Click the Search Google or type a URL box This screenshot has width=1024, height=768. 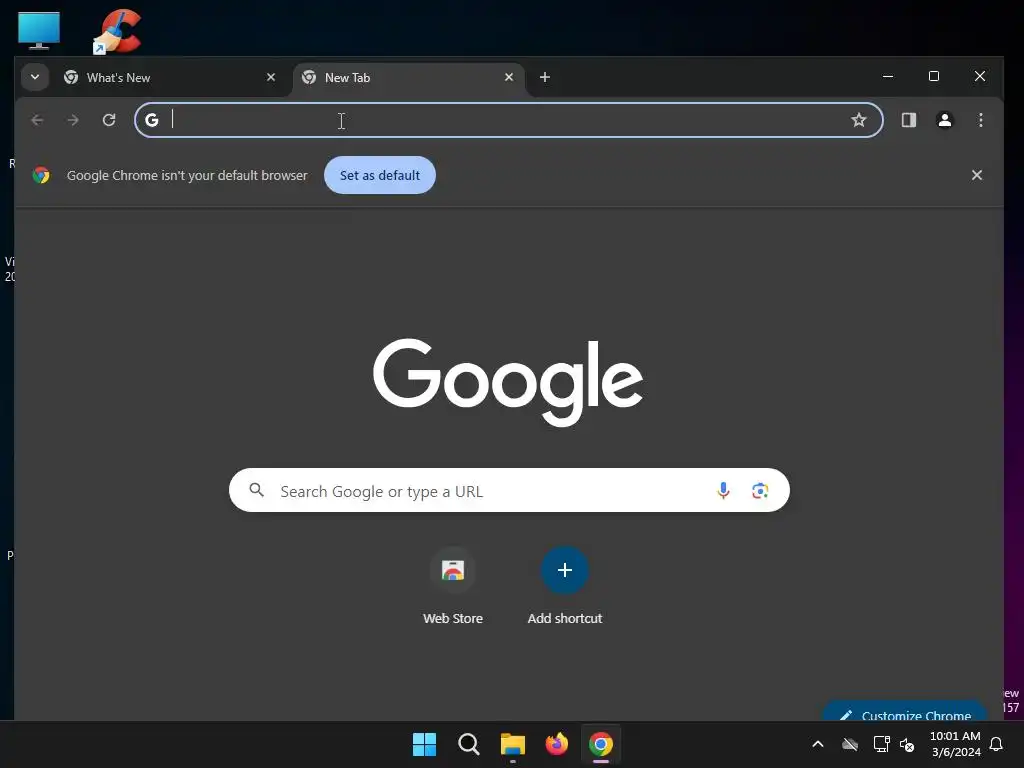[x=509, y=490]
